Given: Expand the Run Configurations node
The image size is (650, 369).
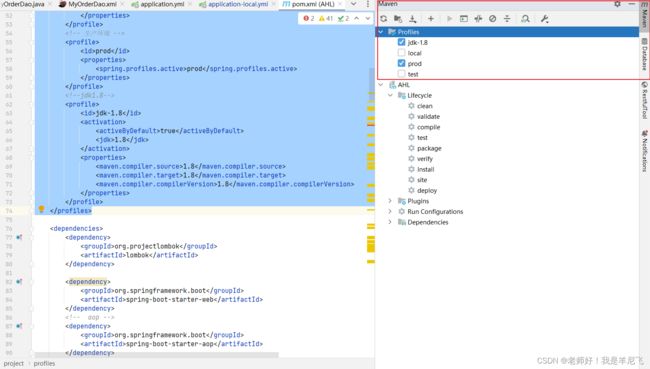Looking at the screenshot, I should pos(390,211).
